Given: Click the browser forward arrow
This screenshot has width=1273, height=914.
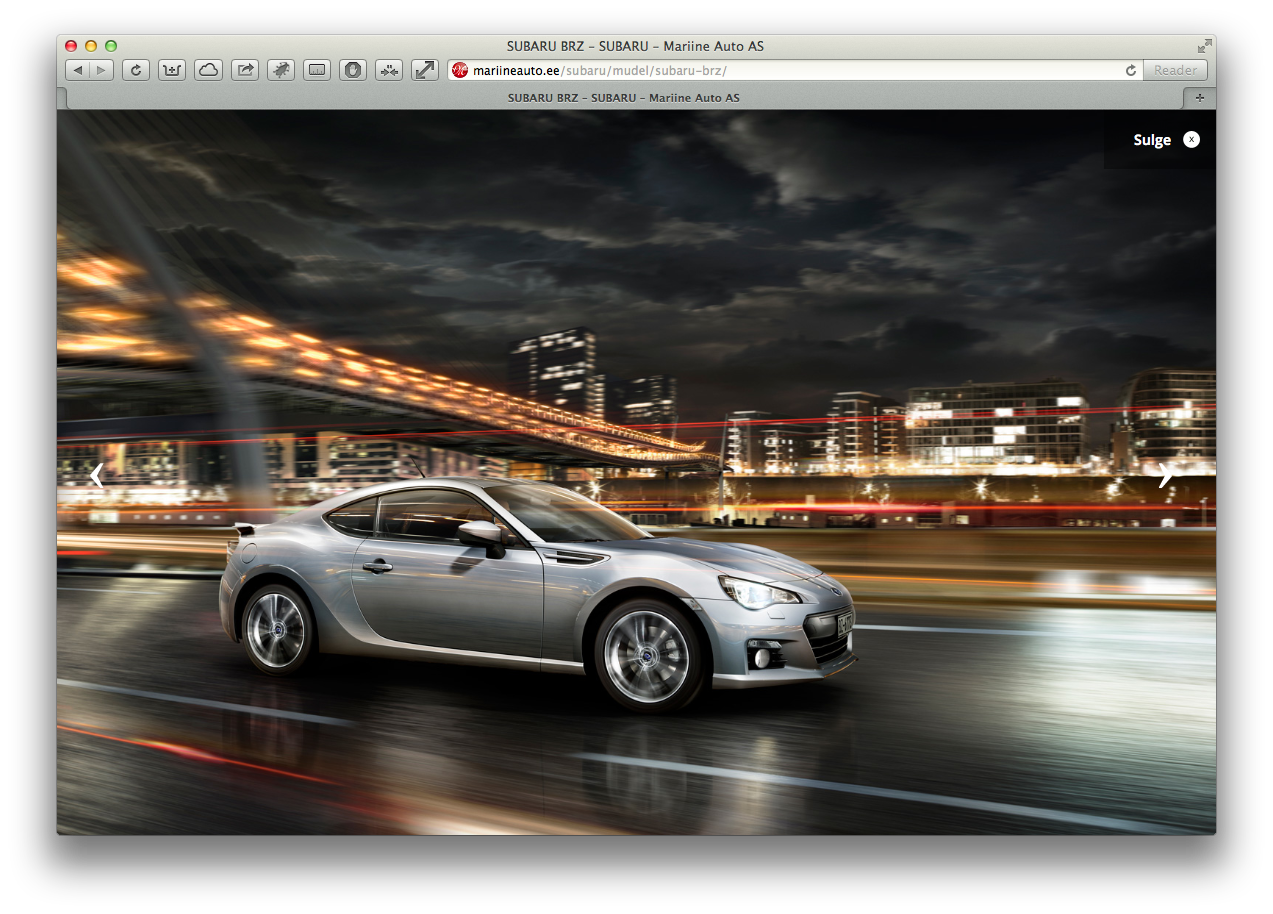Looking at the screenshot, I should 101,70.
